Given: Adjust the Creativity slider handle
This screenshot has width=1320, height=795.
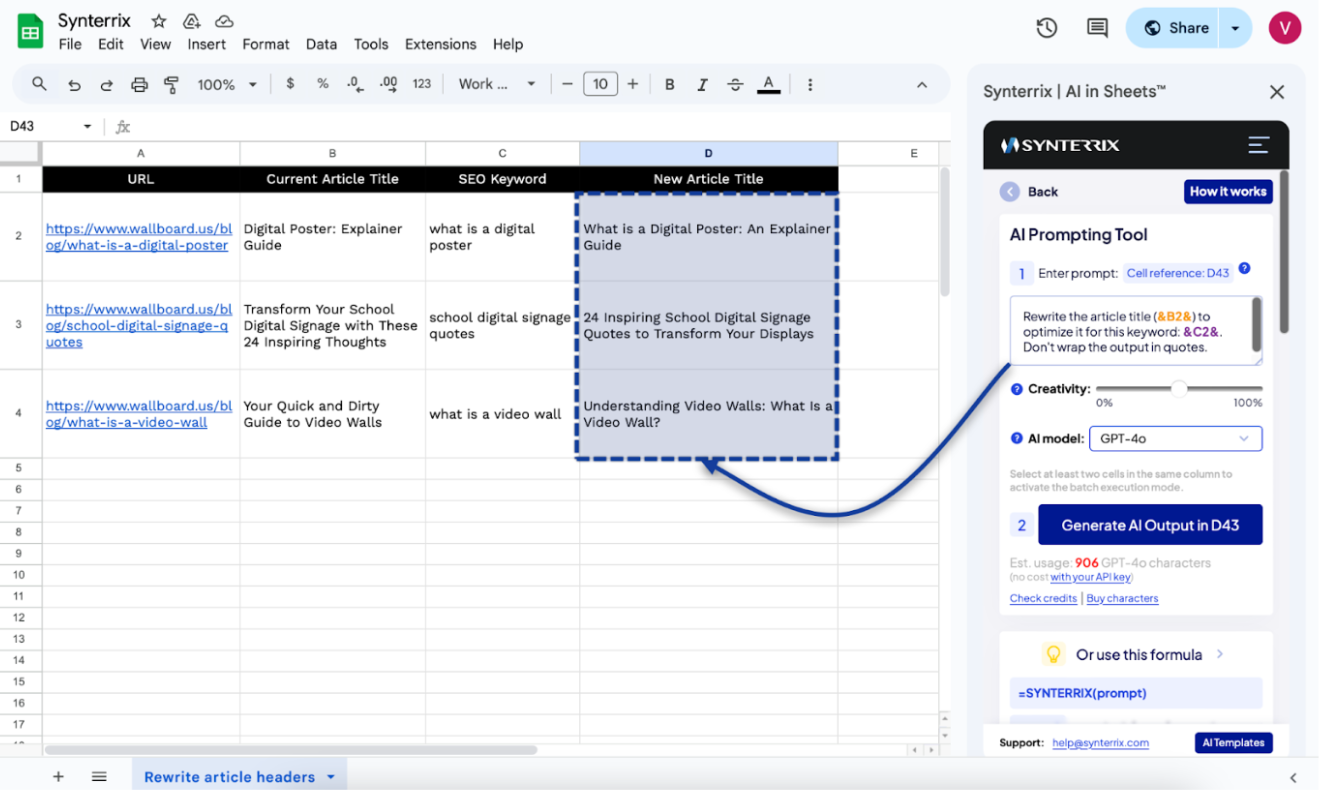Looking at the screenshot, I should coord(1179,389).
